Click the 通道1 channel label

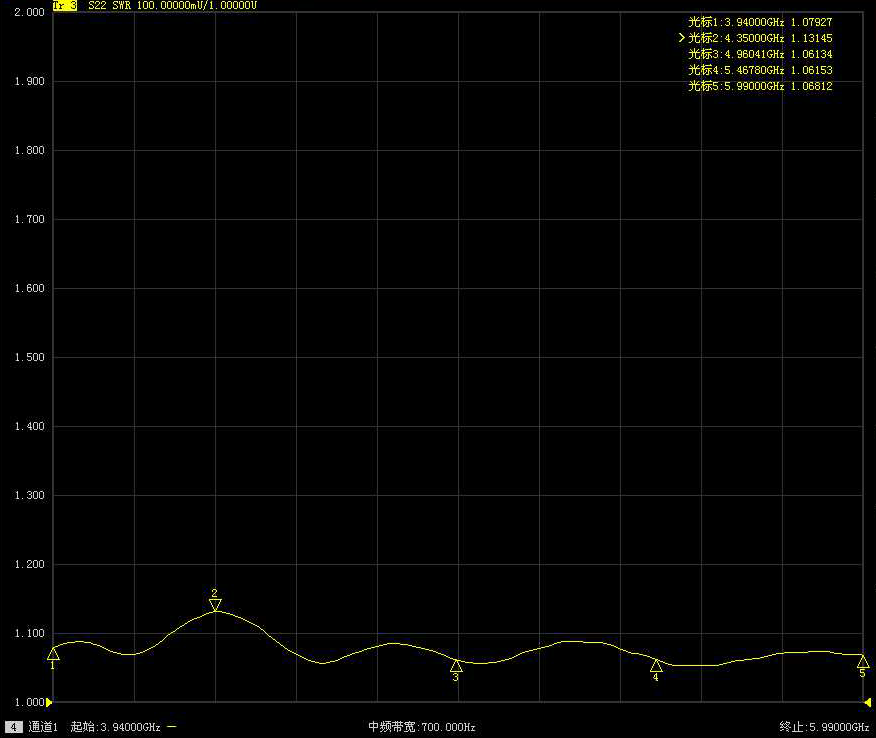[x=43, y=727]
